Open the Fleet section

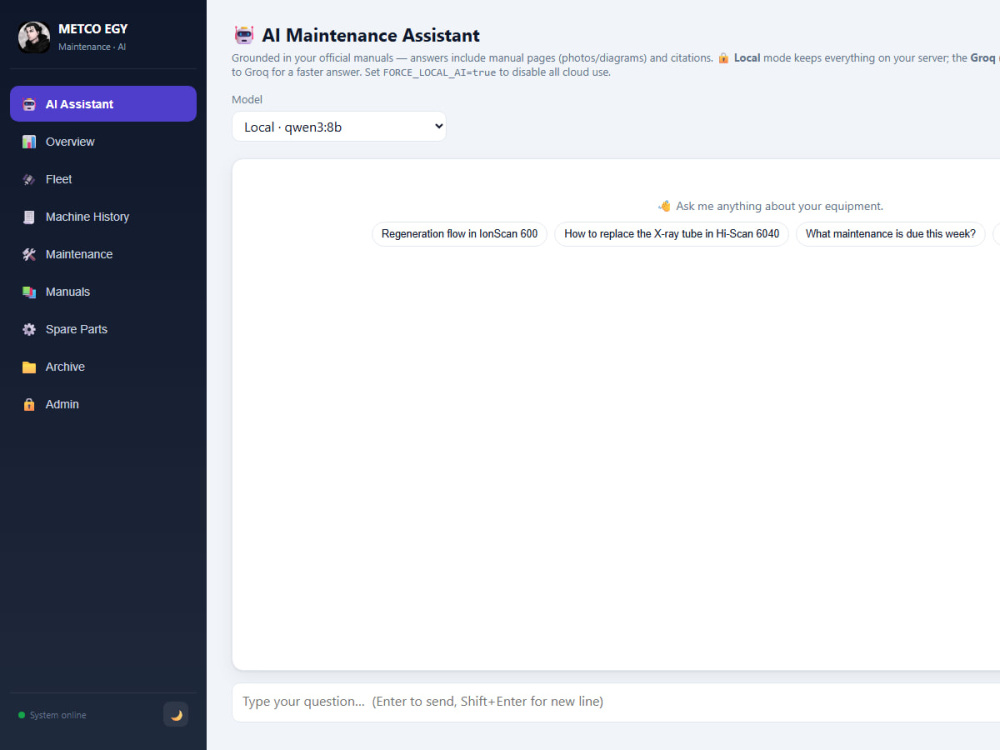coord(103,179)
